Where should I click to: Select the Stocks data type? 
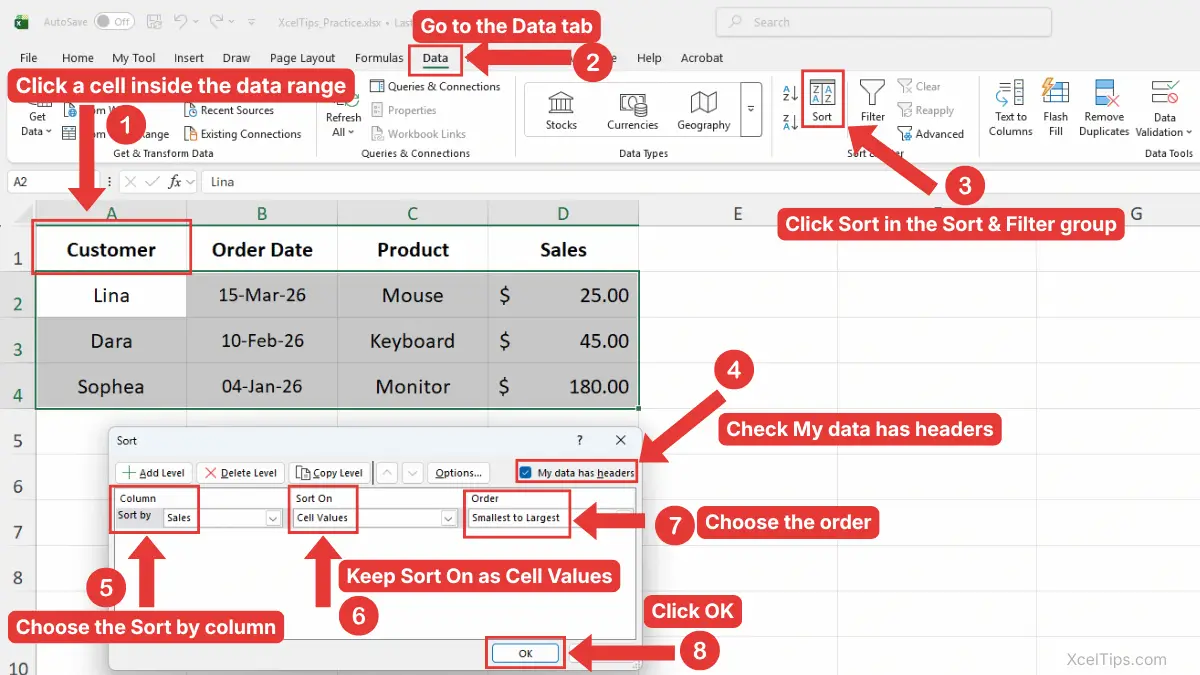(x=561, y=110)
